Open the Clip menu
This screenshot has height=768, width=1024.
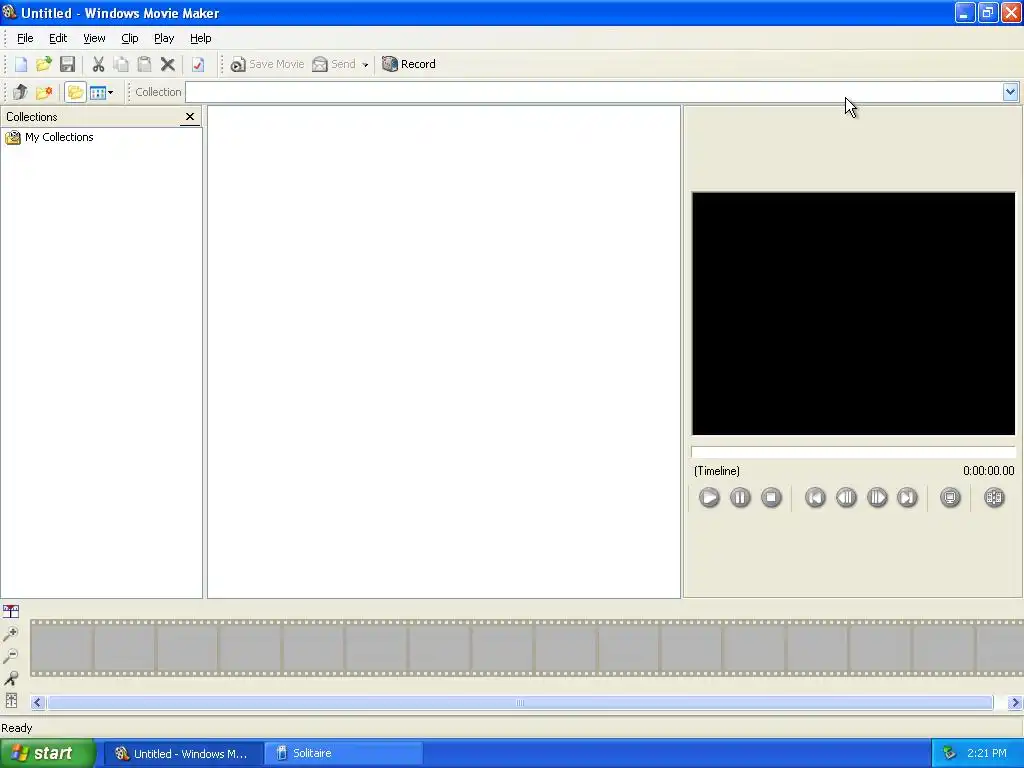click(x=129, y=38)
